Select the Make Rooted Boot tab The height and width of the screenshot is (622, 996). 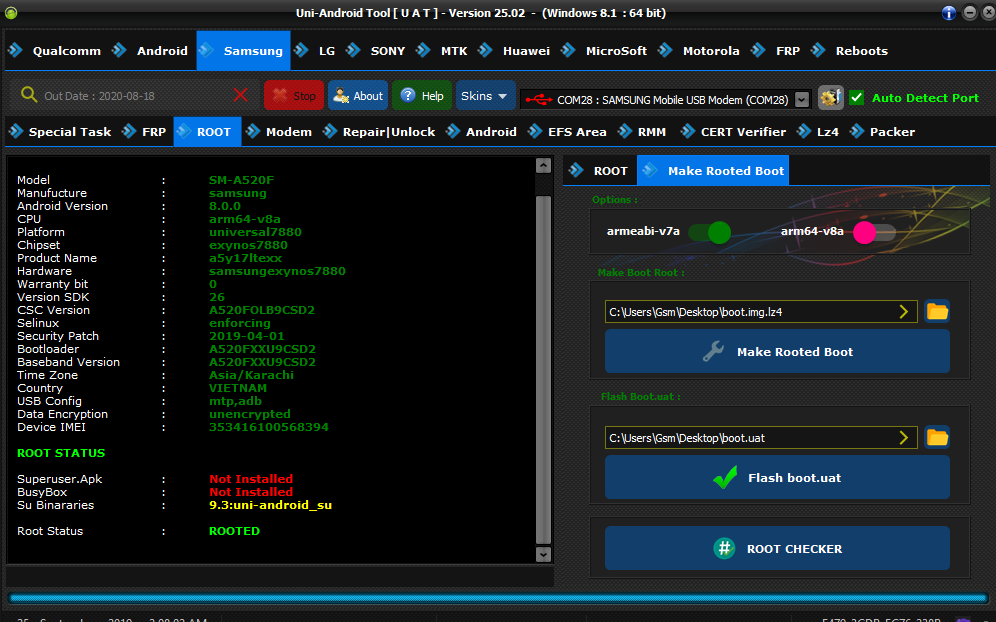[x=713, y=170]
